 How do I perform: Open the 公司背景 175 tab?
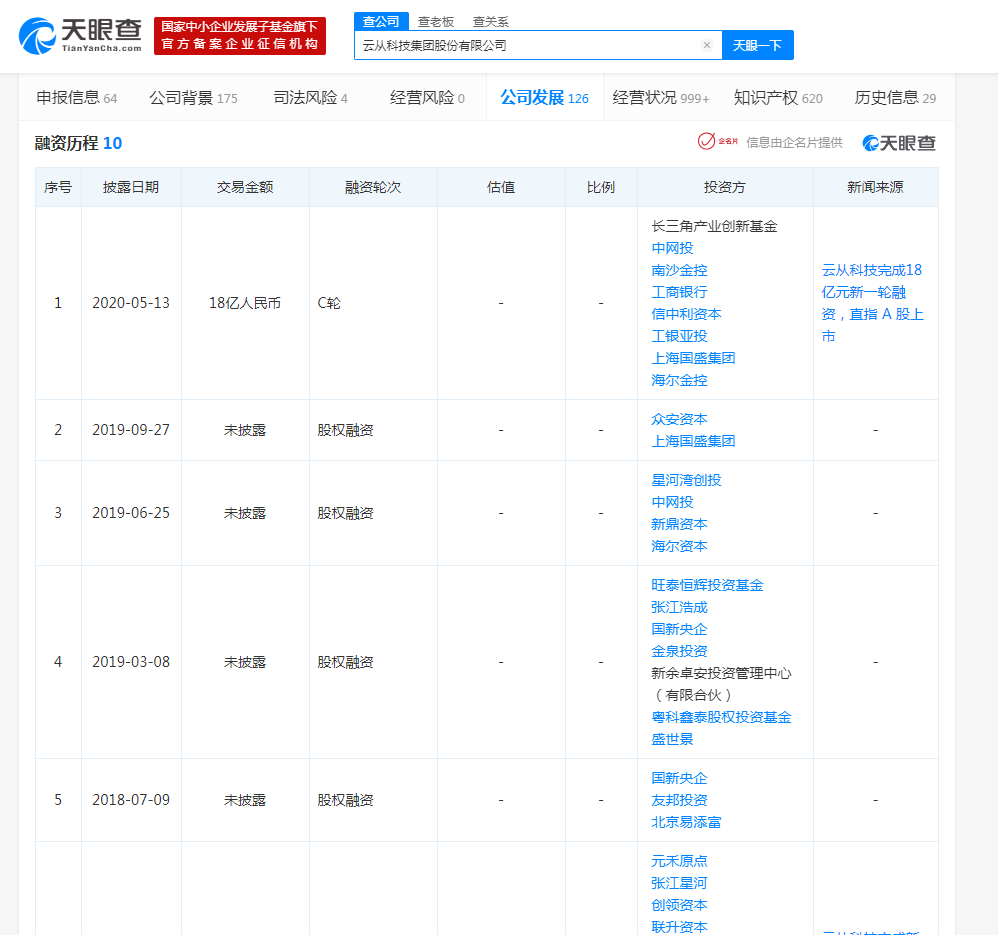(x=193, y=98)
